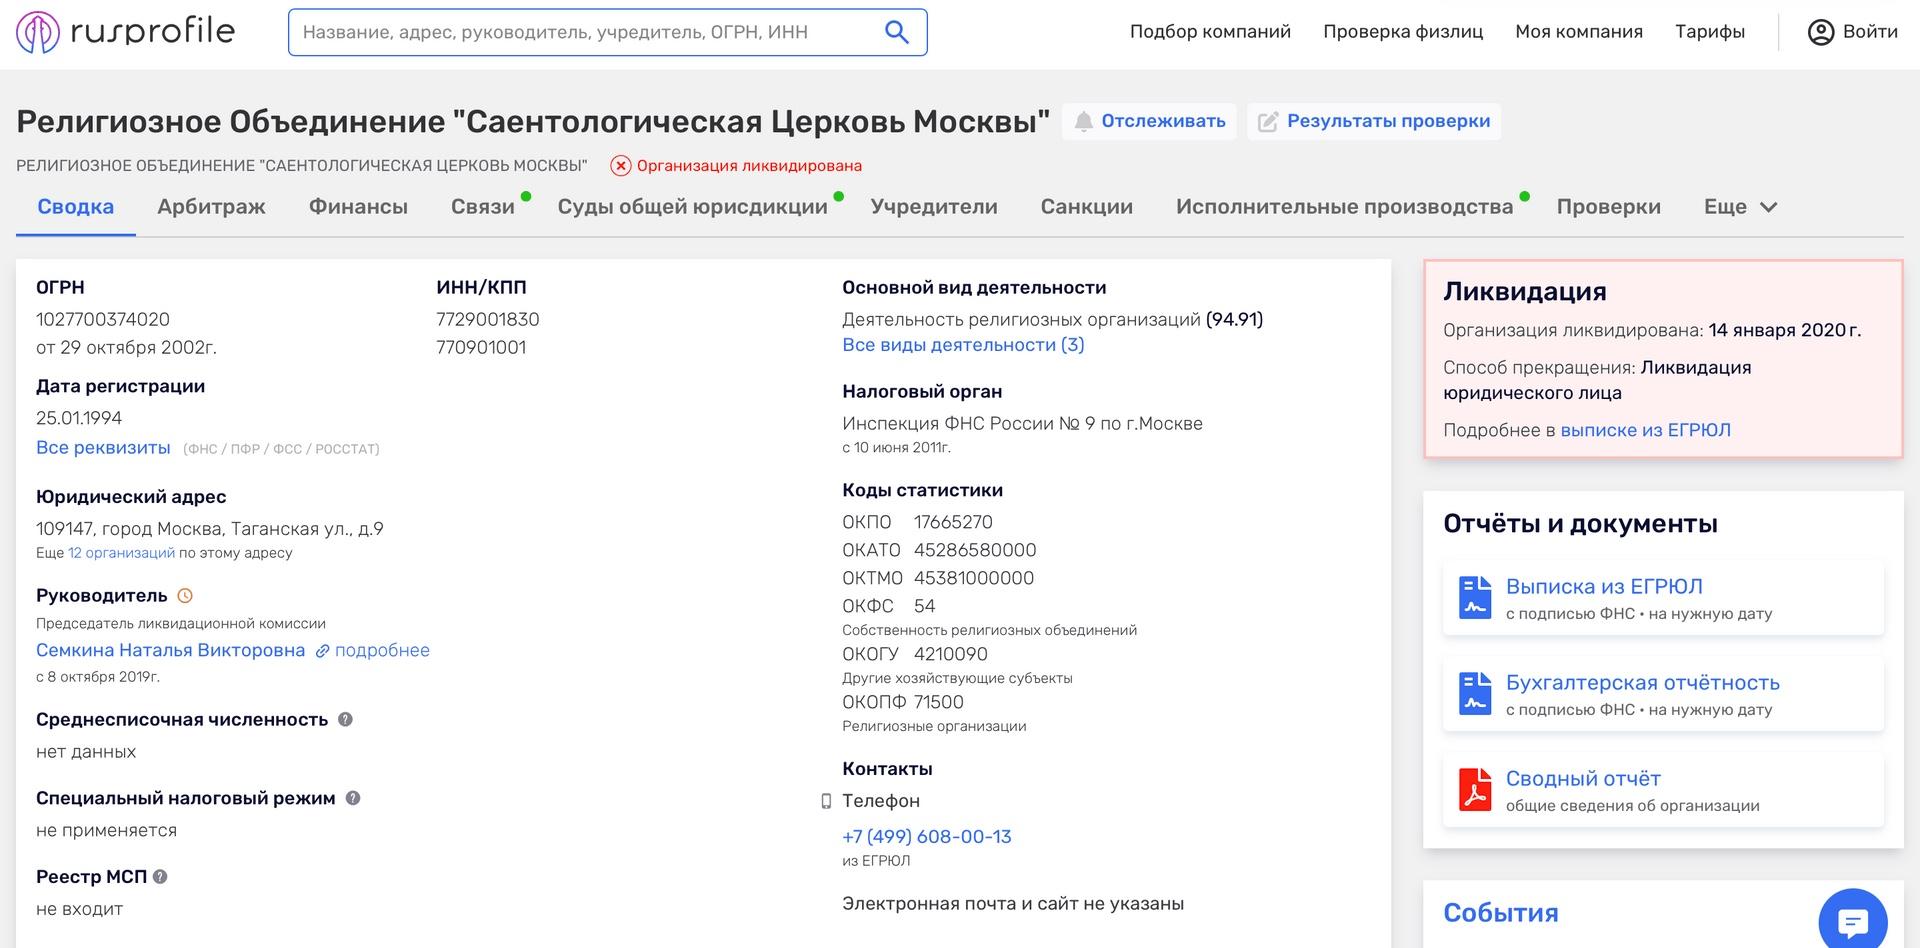
Task: Open Подбор компаний menu item
Action: [1210, 32]
